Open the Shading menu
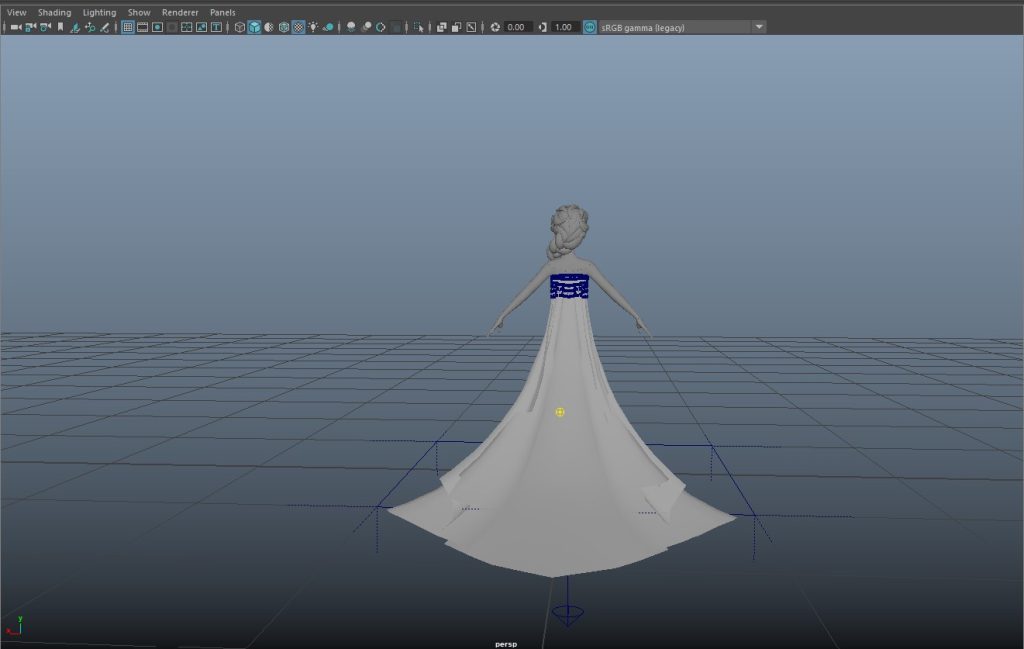This screenshot has height=649, width=1024. (x=54, y=12)
